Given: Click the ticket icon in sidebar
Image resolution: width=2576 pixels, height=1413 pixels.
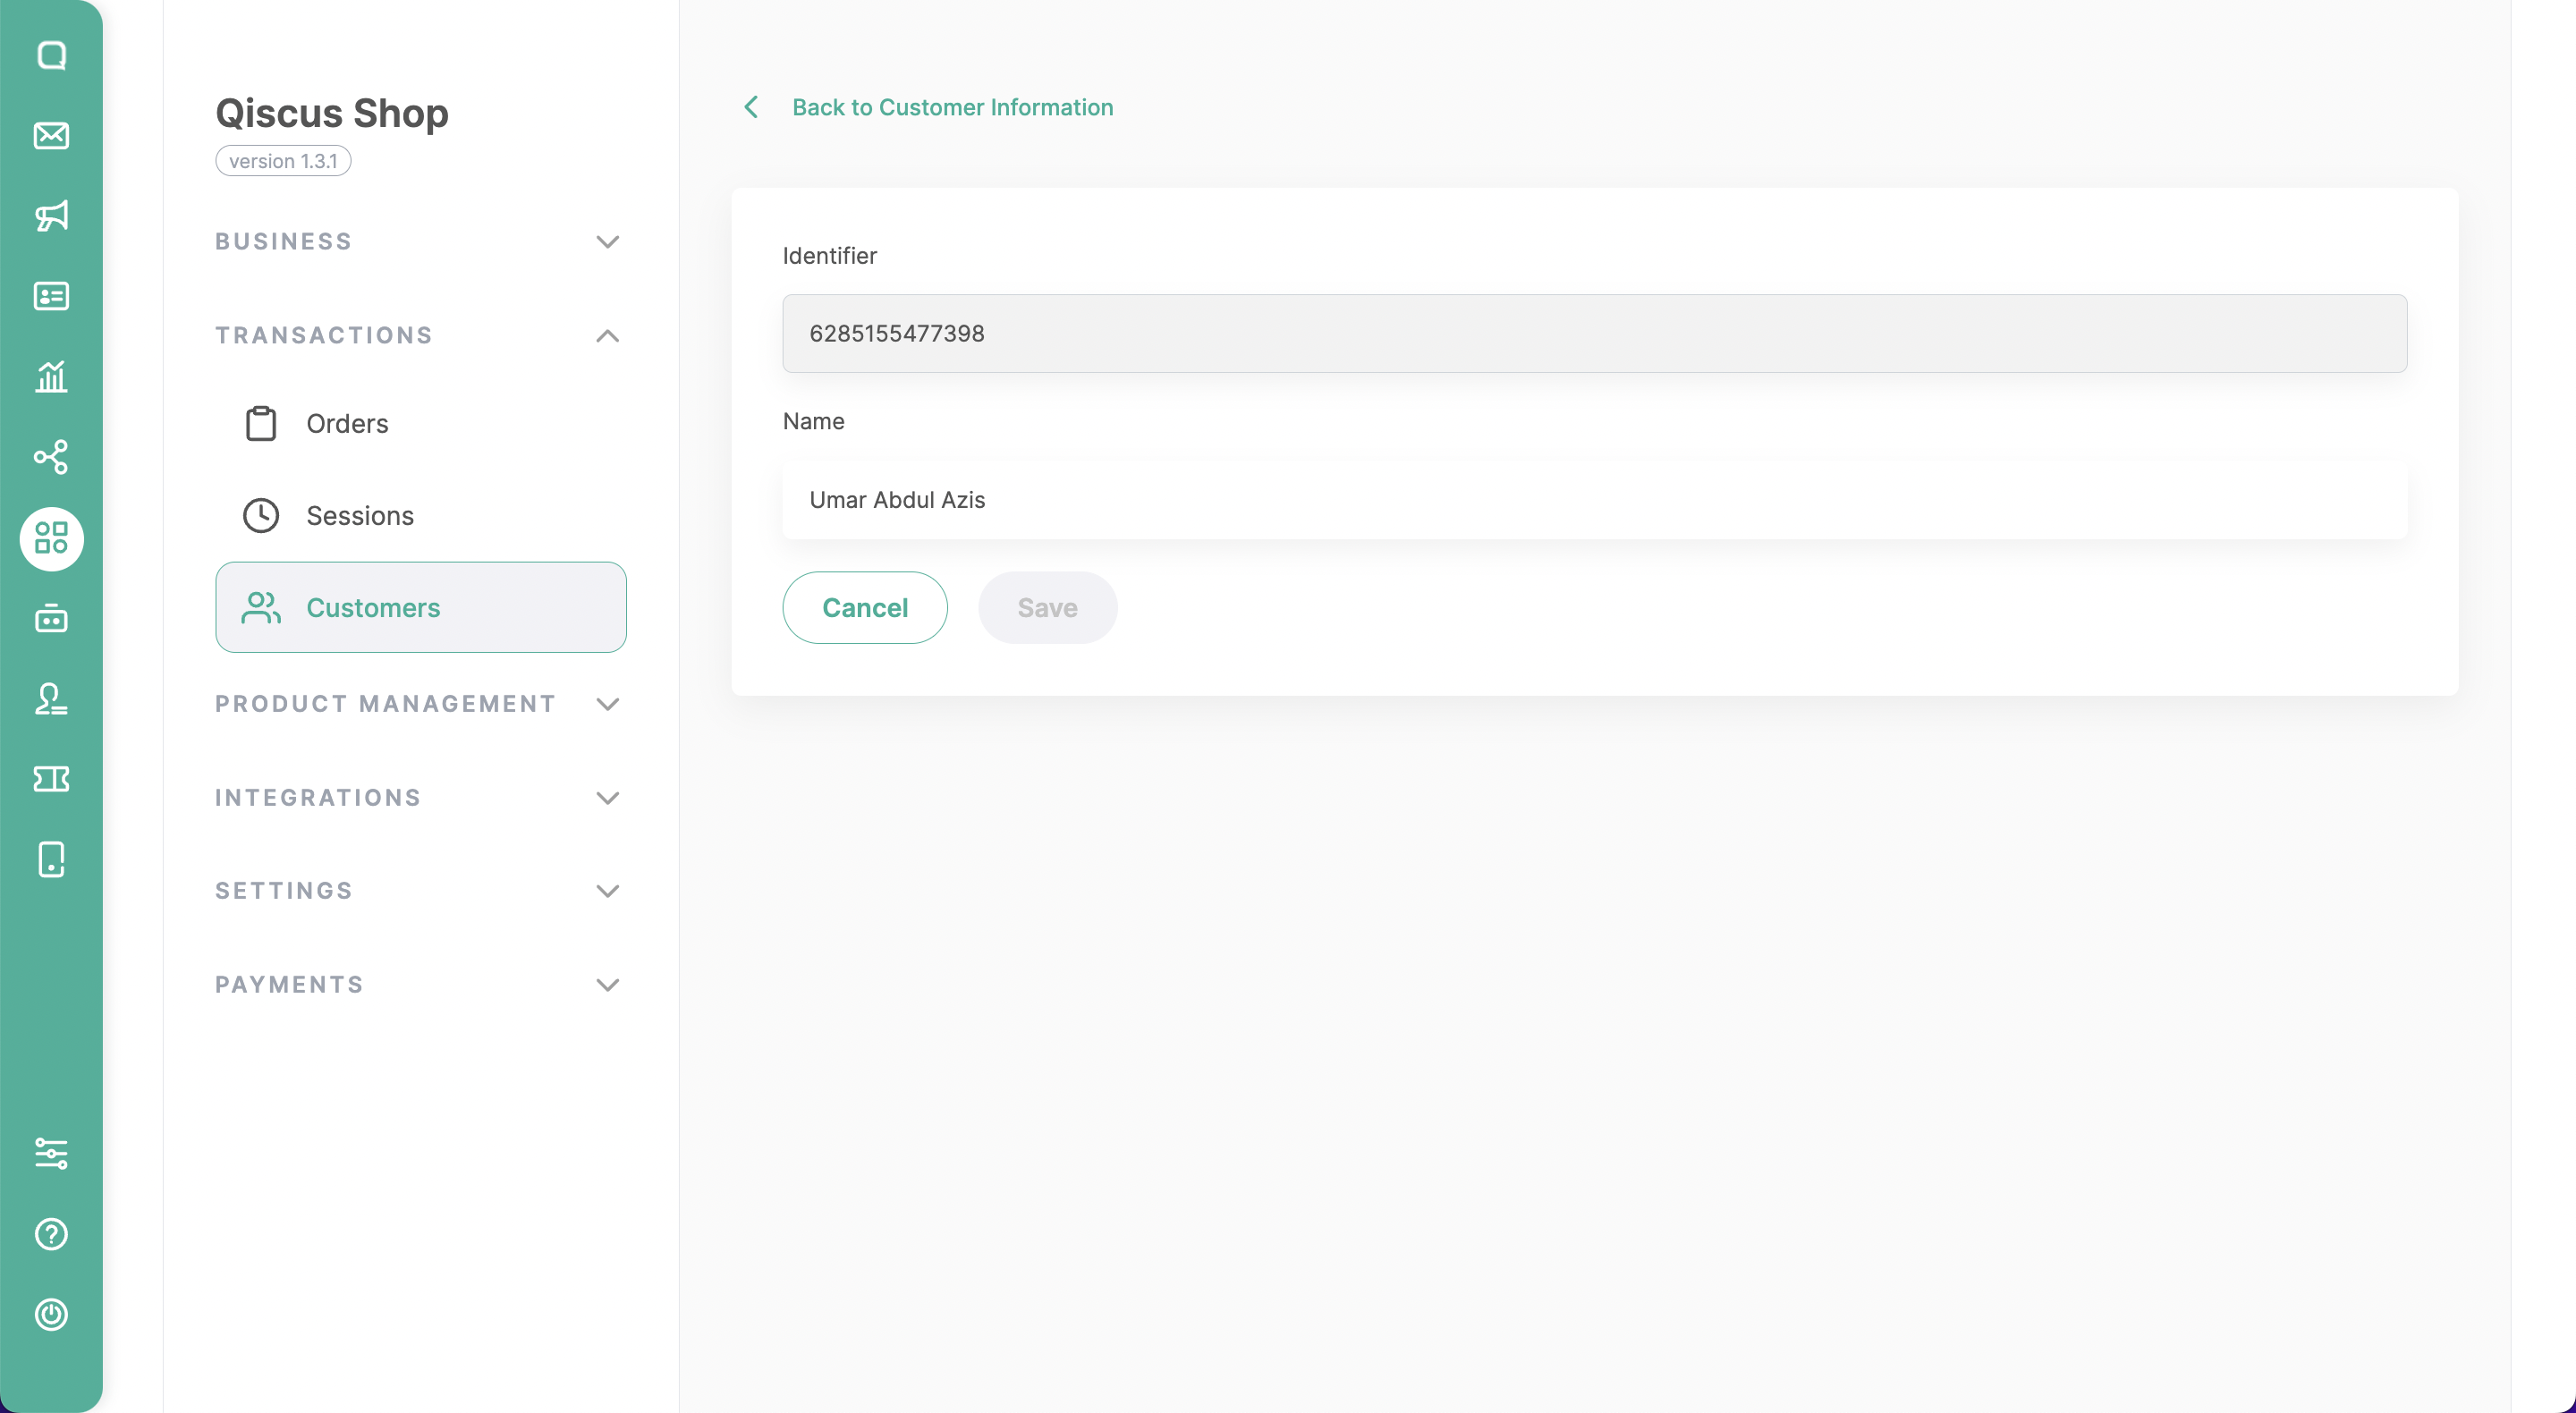Looking at the screenshot, I should coord(51,779).
